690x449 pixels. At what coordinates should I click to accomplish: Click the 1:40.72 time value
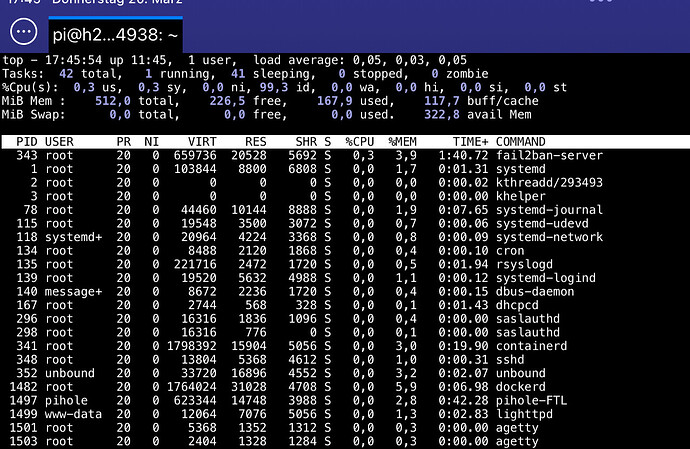pyautogui.click(x=463, y=155)
